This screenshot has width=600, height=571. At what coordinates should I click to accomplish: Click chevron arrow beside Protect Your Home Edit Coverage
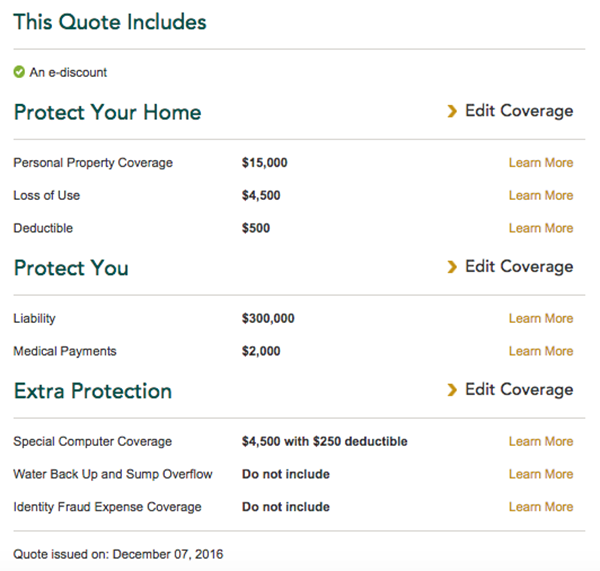[x=452, y=111]
